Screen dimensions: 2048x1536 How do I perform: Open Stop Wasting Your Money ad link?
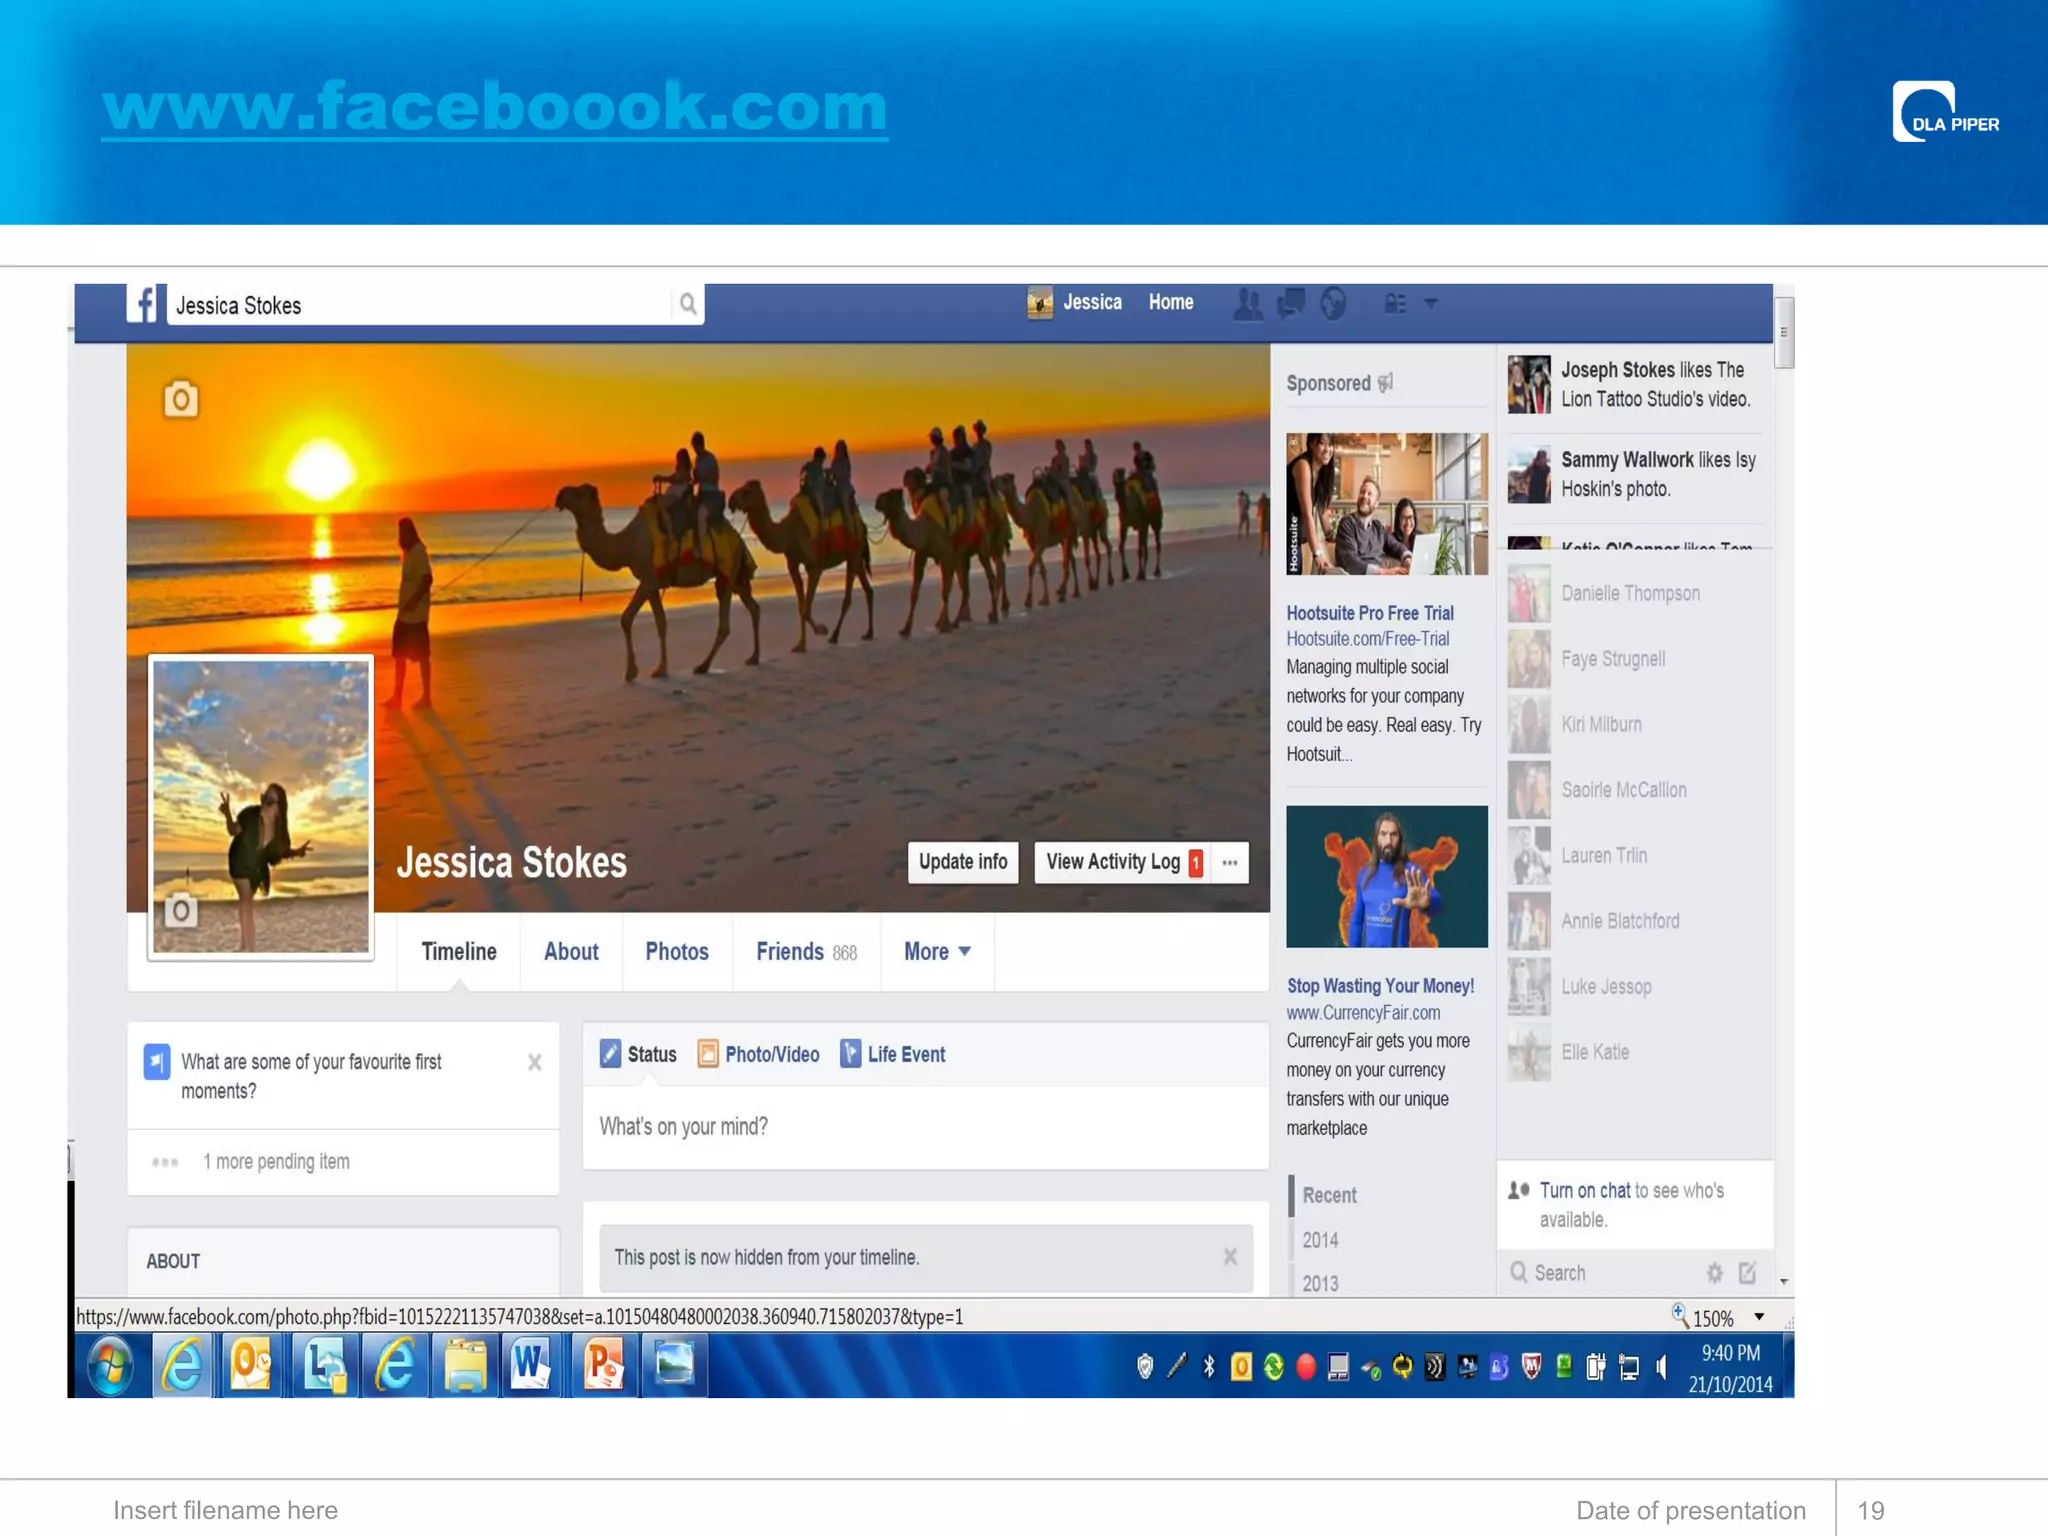point(1380,986)
